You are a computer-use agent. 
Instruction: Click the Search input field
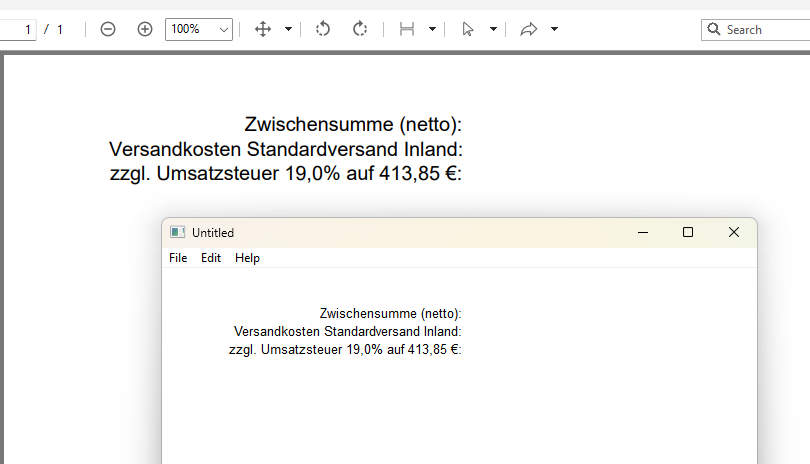(x=756, y=29)
